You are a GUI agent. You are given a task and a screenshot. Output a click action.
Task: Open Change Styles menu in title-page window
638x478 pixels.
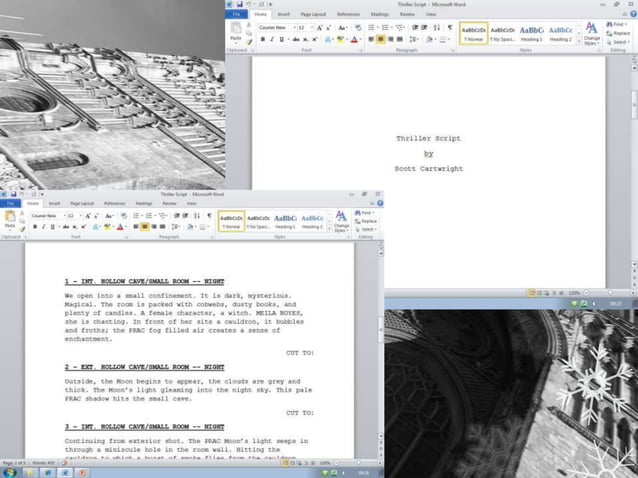(x=591, y=33)
